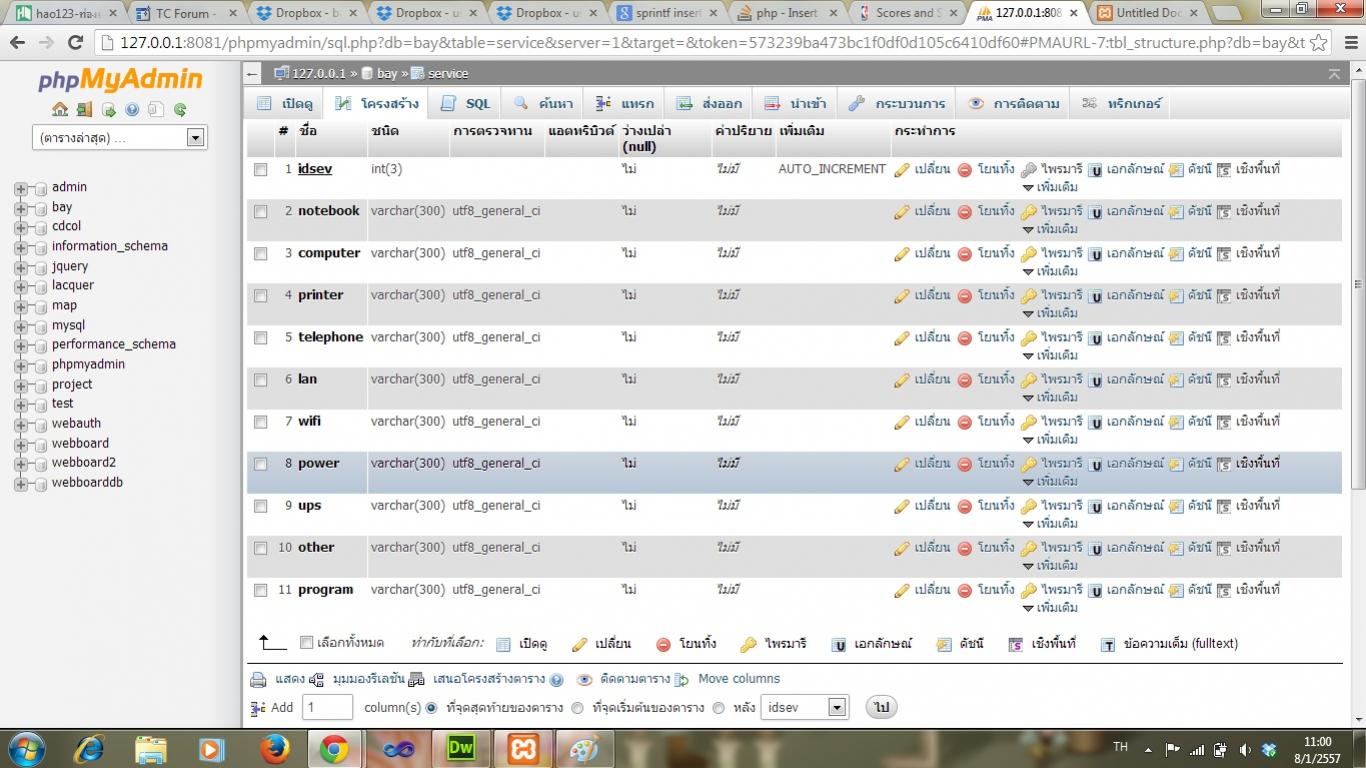
Task: Open the recent tables dropdown in sidebar
Action: coord(120,138)
